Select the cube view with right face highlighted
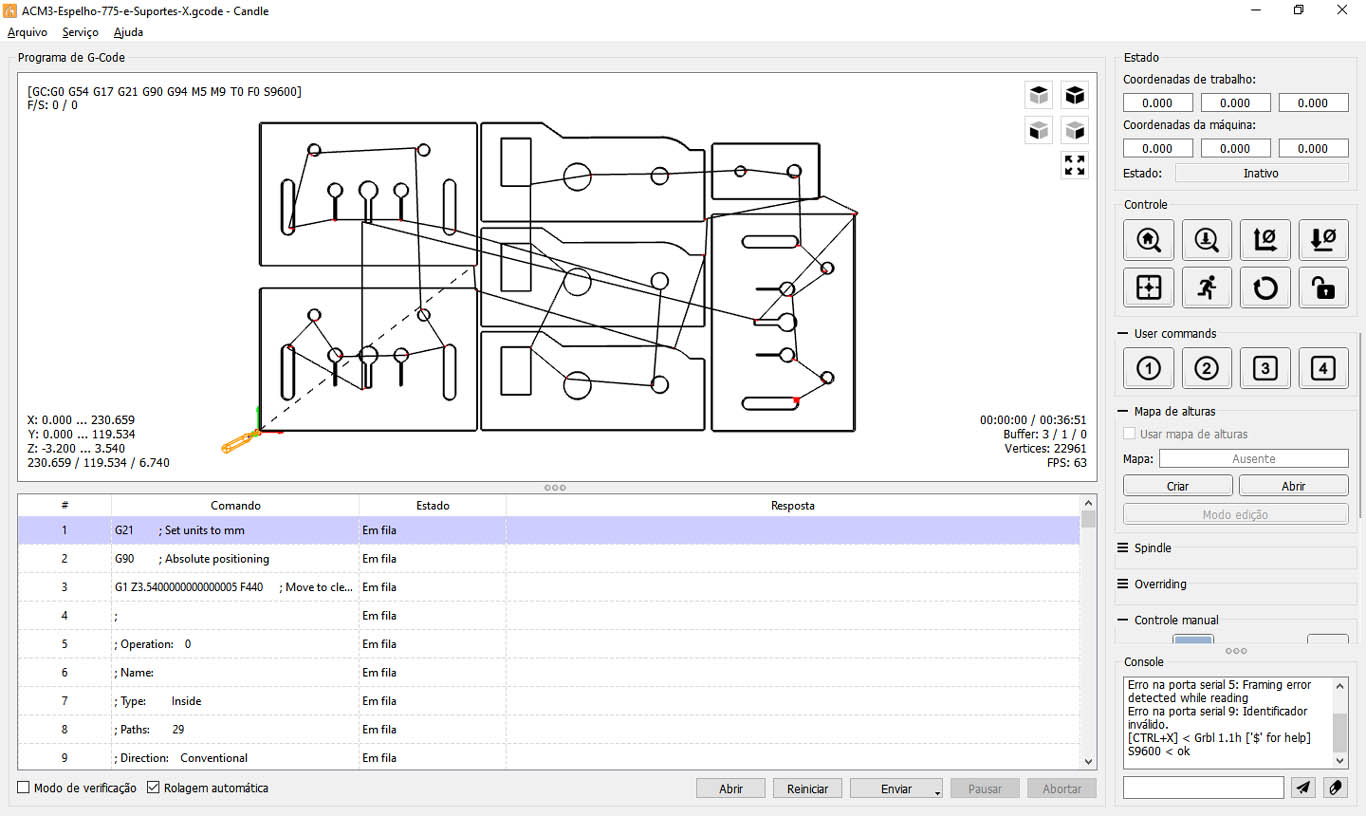 pyautogui.click(x=1075, y=130)
